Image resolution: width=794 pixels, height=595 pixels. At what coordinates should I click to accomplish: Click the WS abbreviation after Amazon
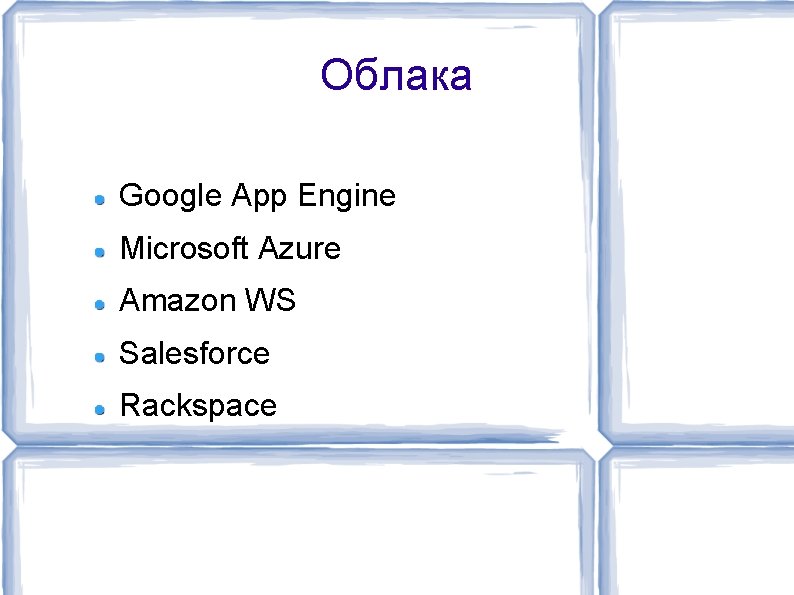270,300
